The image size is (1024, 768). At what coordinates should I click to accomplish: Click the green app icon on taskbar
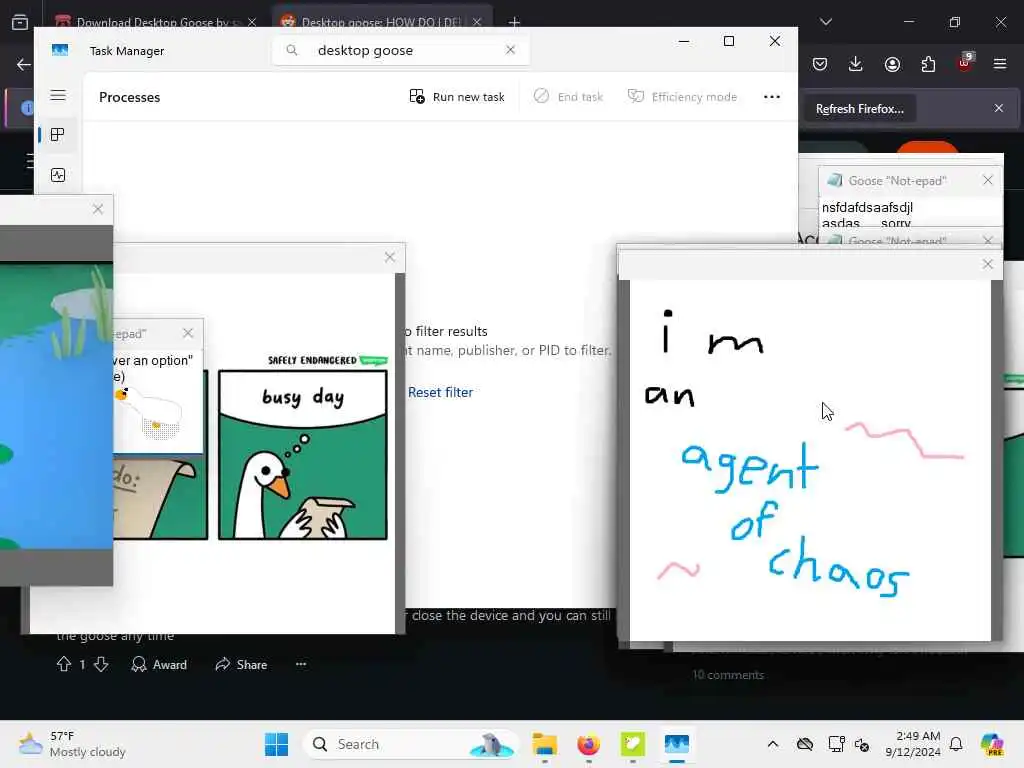point(632,744)
